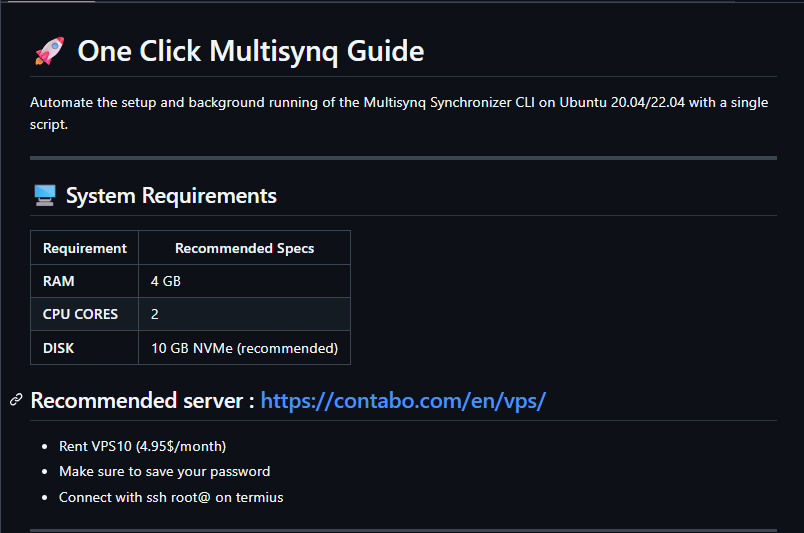The image size is (804, 533).
Task: Click the System Requirements heading text
Action: click(171, 196)
